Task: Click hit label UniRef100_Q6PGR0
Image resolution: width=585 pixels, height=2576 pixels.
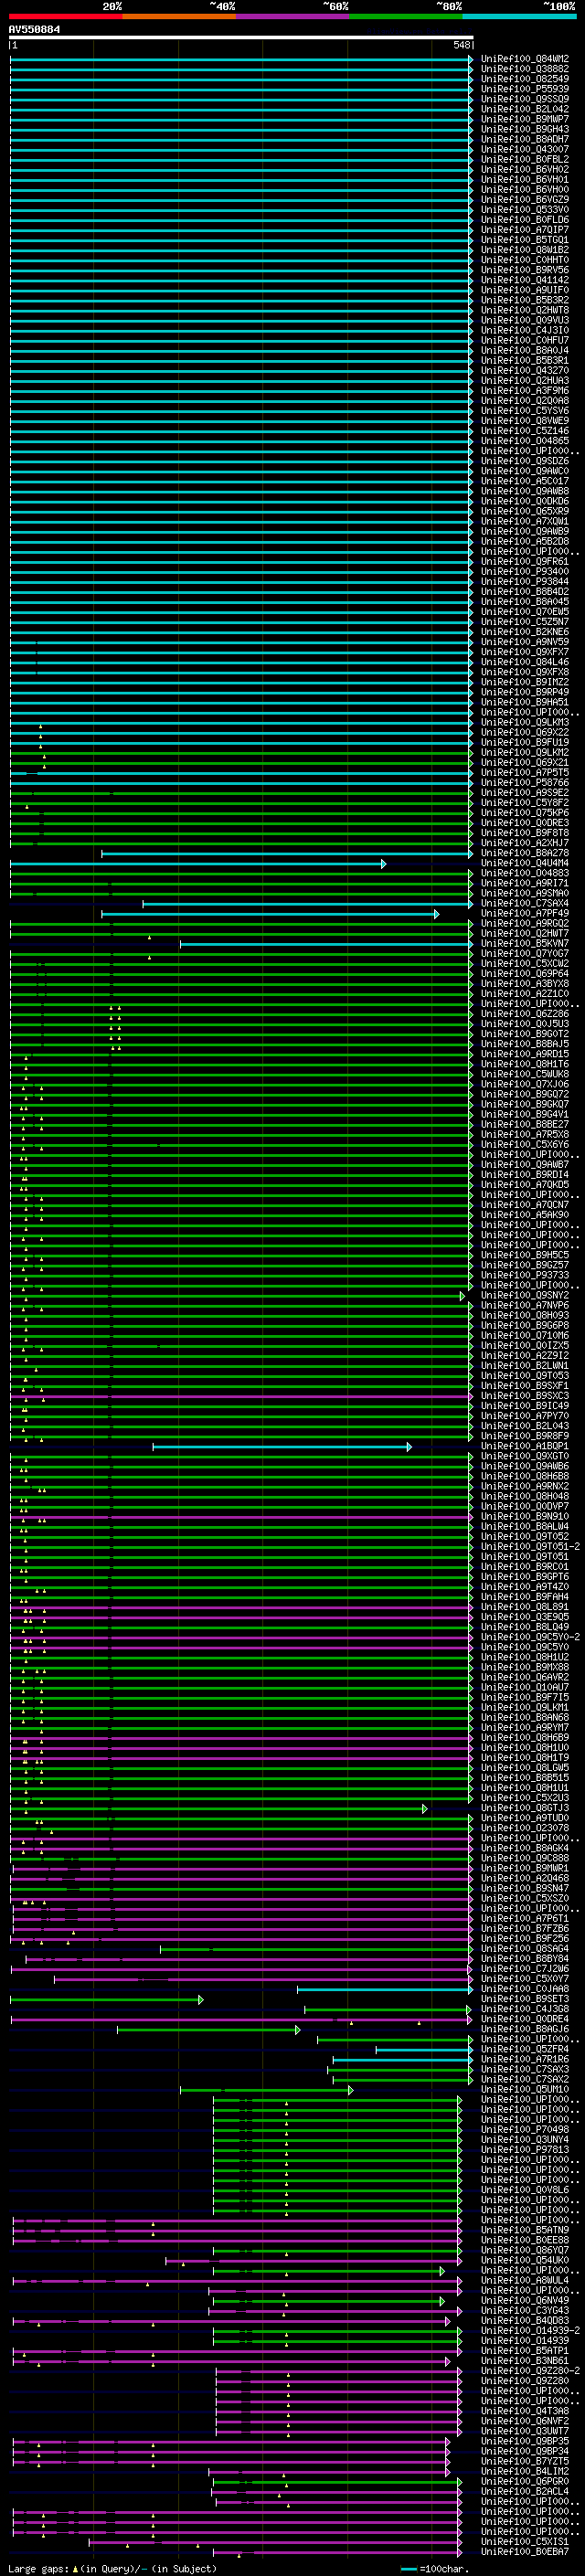Action: pos(525,2481)
